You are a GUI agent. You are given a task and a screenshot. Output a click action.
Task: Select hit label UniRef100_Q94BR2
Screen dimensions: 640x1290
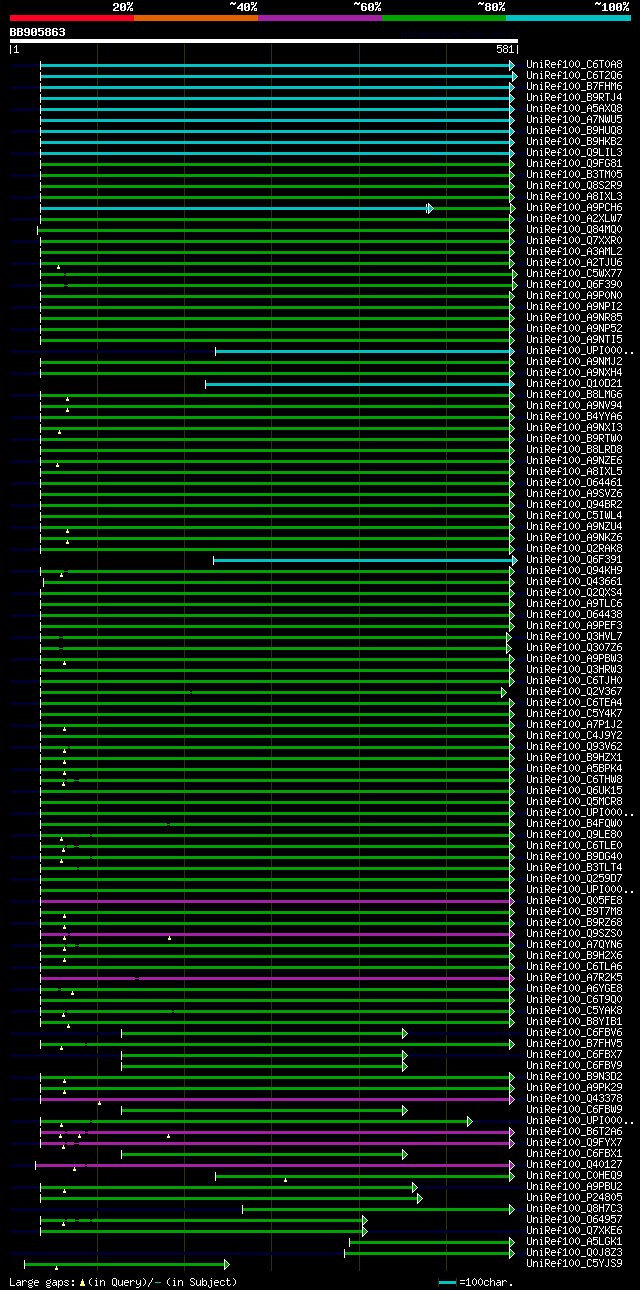574,504
